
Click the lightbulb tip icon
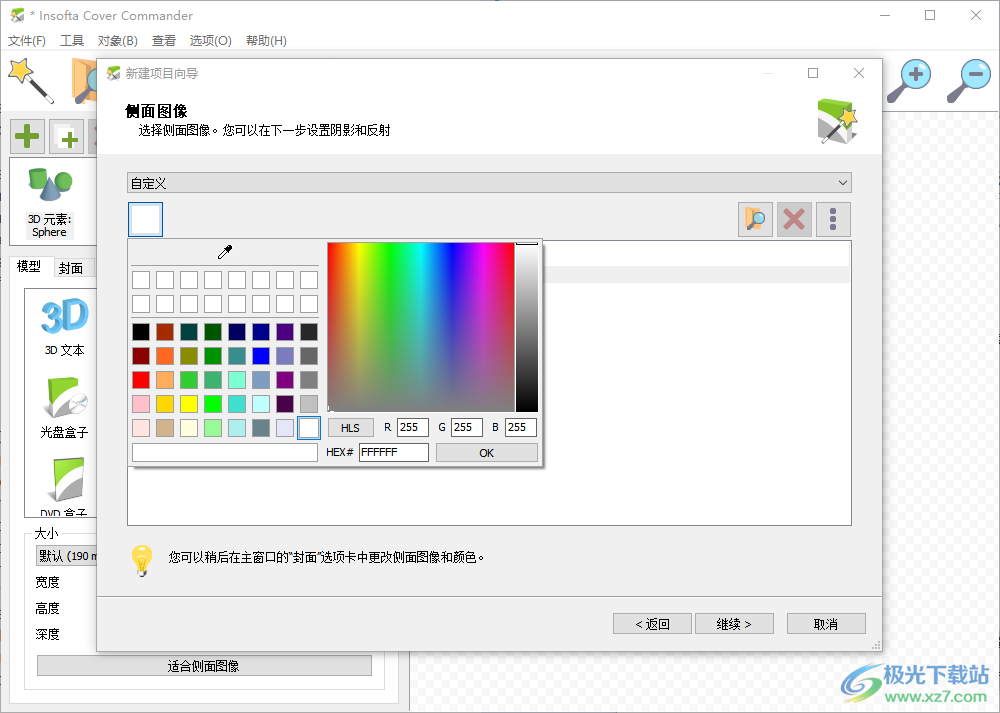click(142, 560)
